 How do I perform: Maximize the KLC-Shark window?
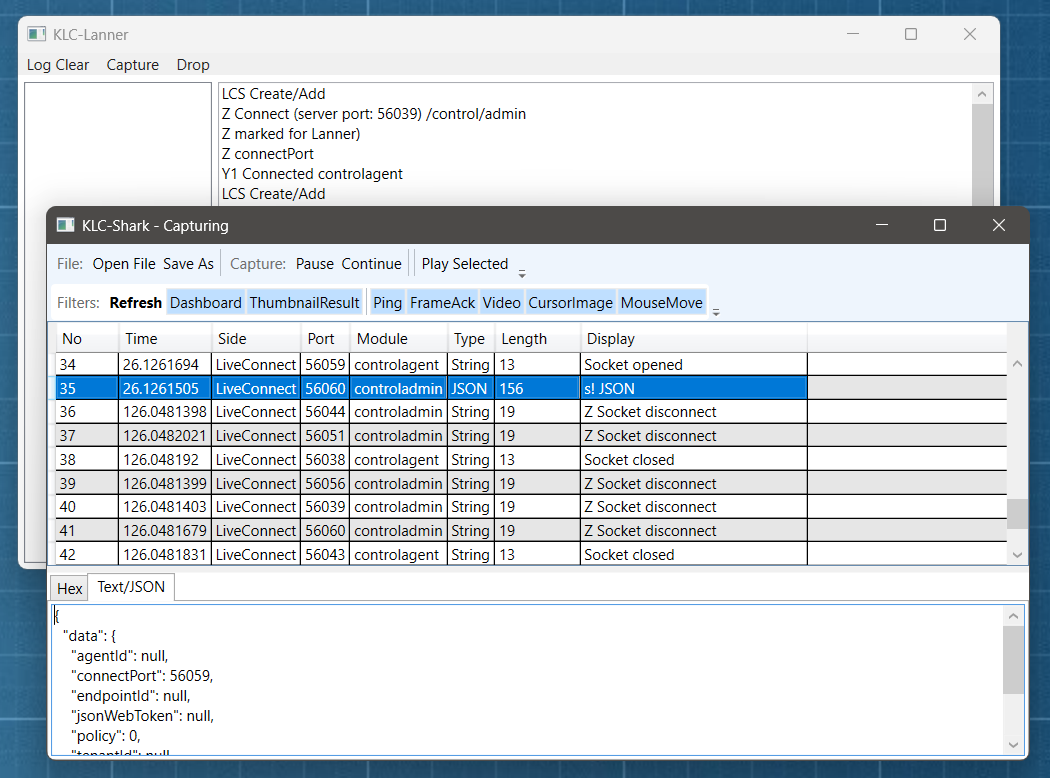click(940, 225)
